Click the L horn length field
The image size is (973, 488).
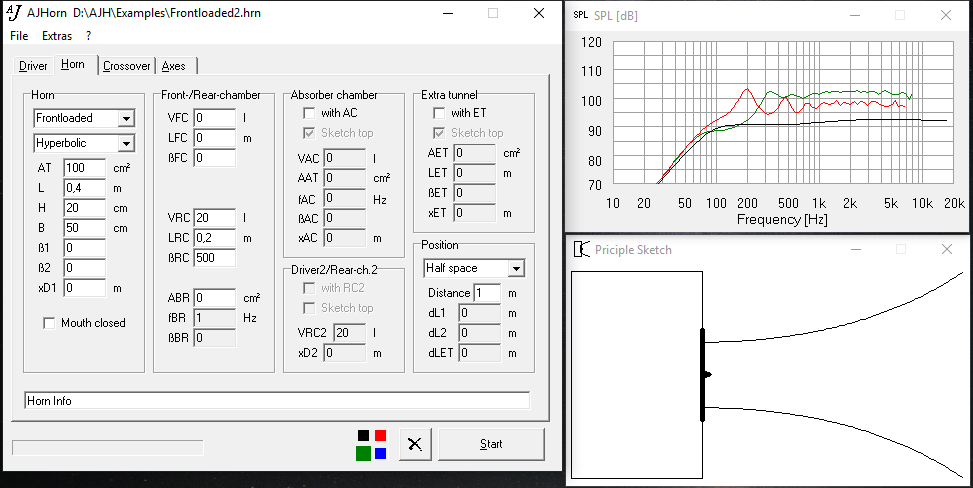tap(84, 188)
